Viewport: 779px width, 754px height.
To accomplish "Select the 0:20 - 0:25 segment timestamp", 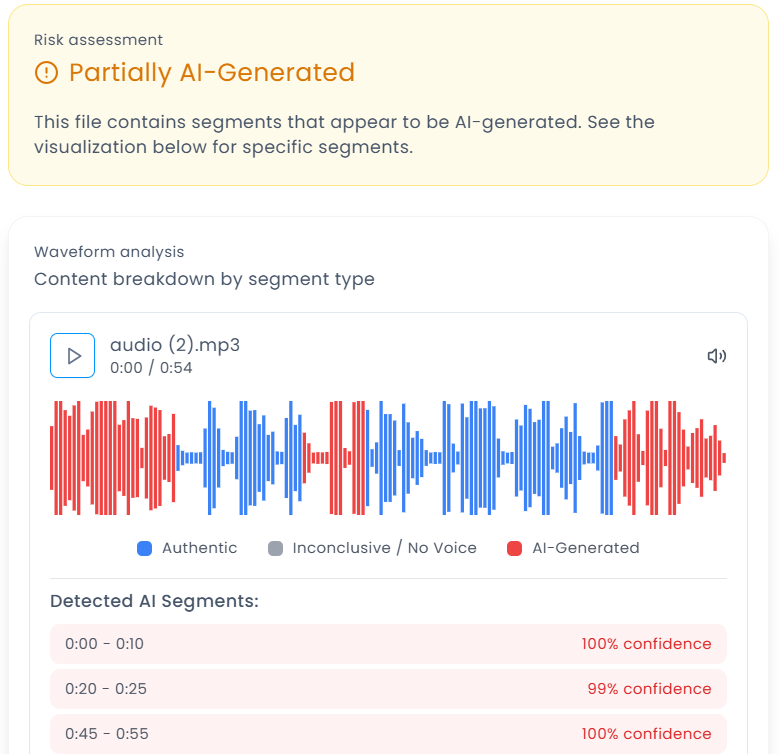I will pyautogui.click(x=104, y=689).
